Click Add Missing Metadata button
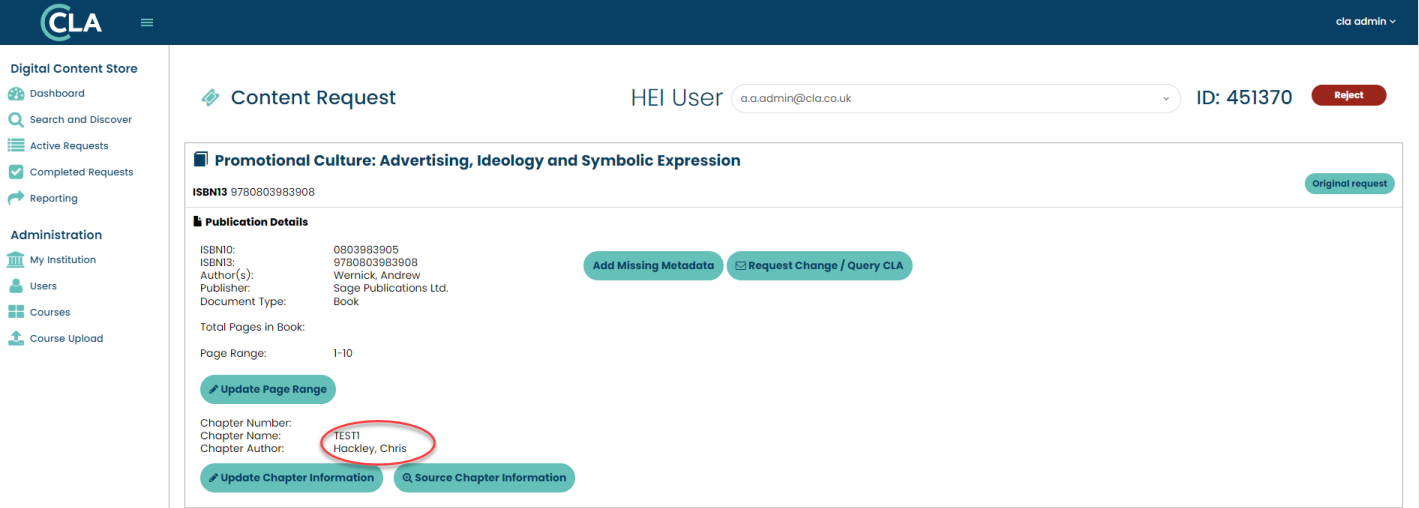Screen dimensions: 1419x508 tap(653, 266)
